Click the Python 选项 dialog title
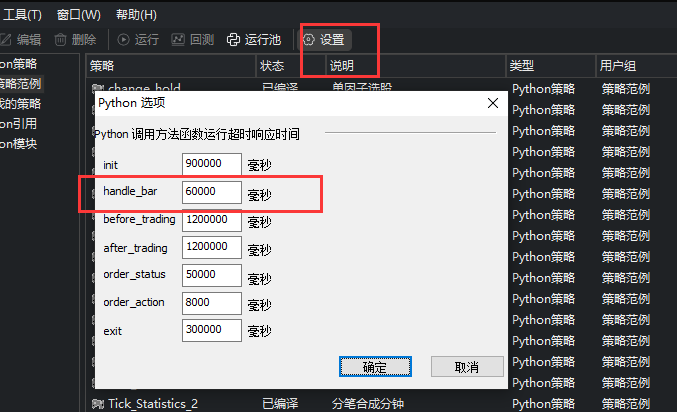Screen dimensions: 677x412 [132, 103]
